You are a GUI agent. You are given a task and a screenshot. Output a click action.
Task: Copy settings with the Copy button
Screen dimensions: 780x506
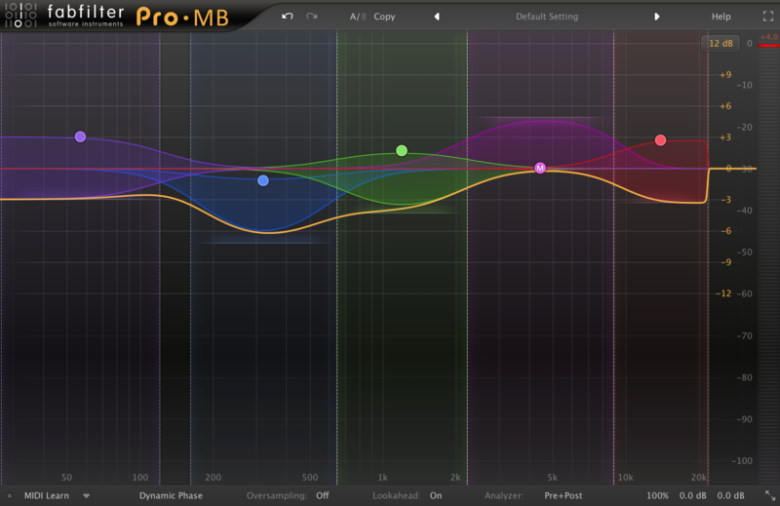(384, 16)
